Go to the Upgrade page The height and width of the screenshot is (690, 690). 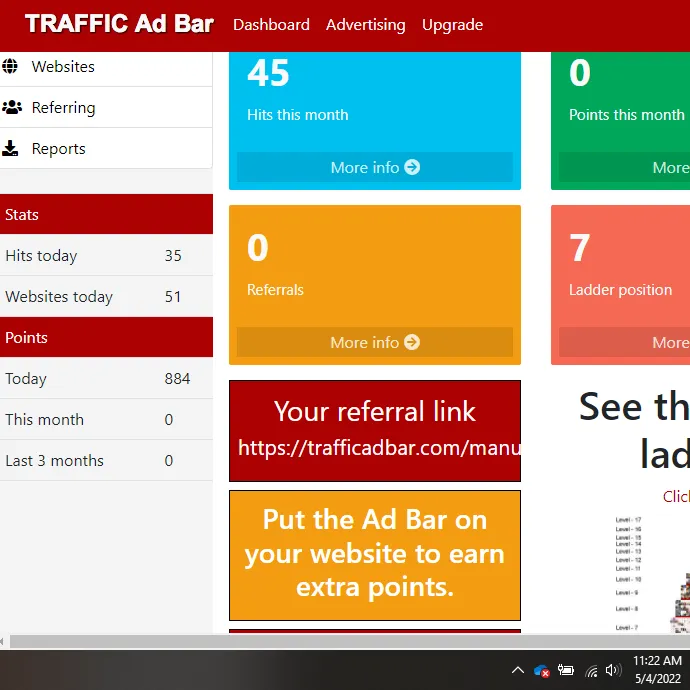[x=452, y=25]
